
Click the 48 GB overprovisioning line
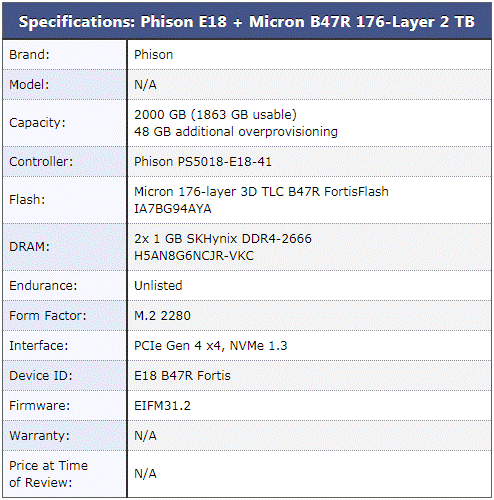pos(236,132)
